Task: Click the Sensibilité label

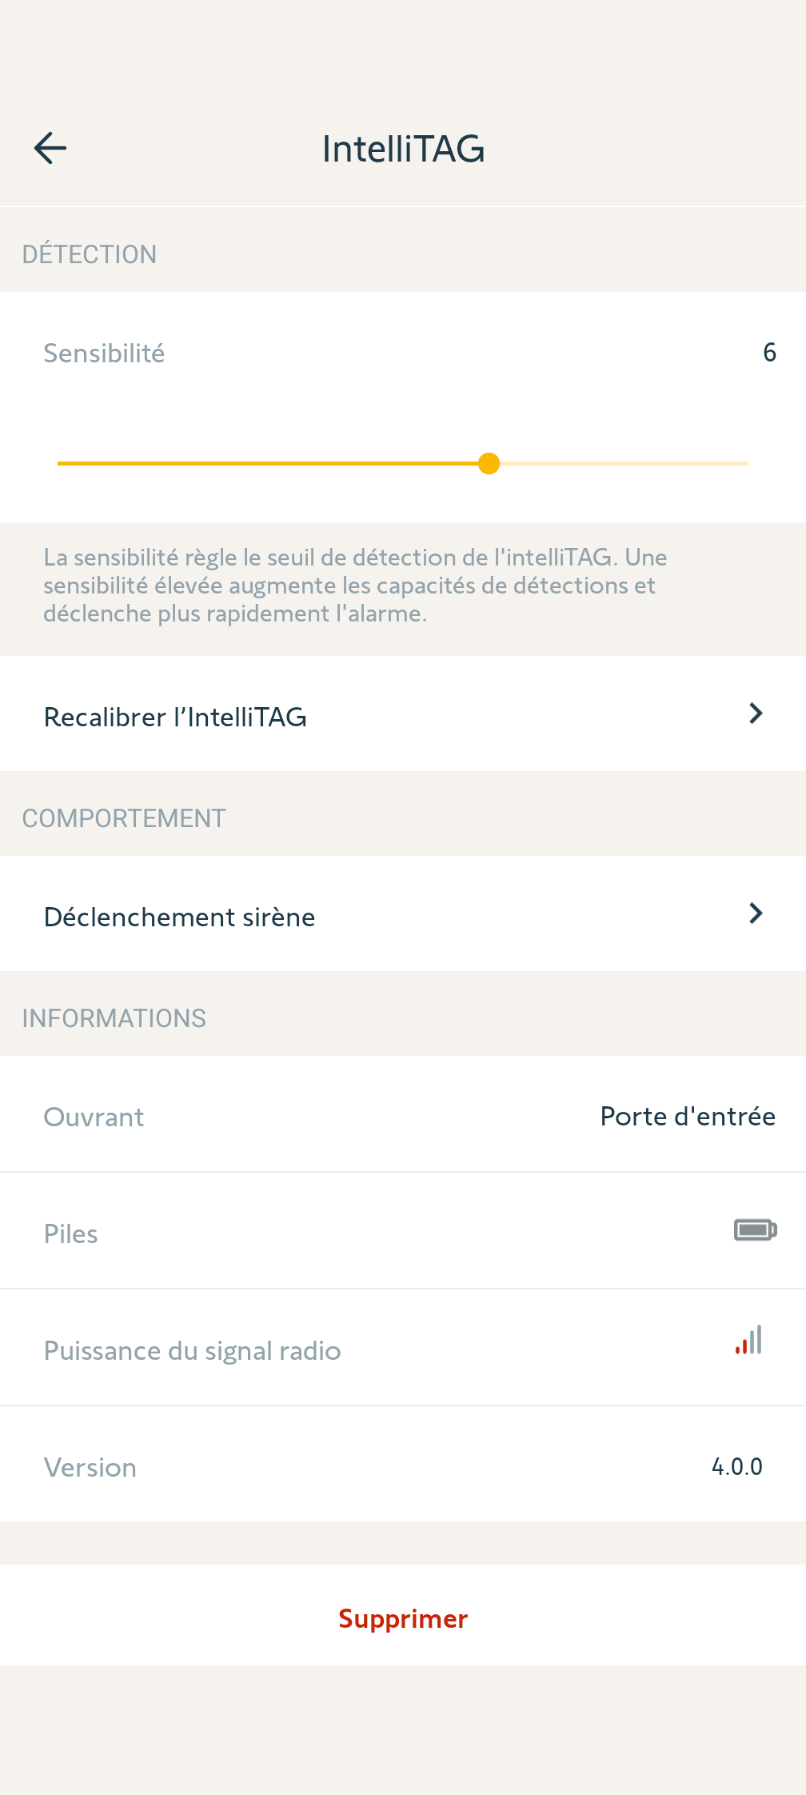Action: click(104, 353)
